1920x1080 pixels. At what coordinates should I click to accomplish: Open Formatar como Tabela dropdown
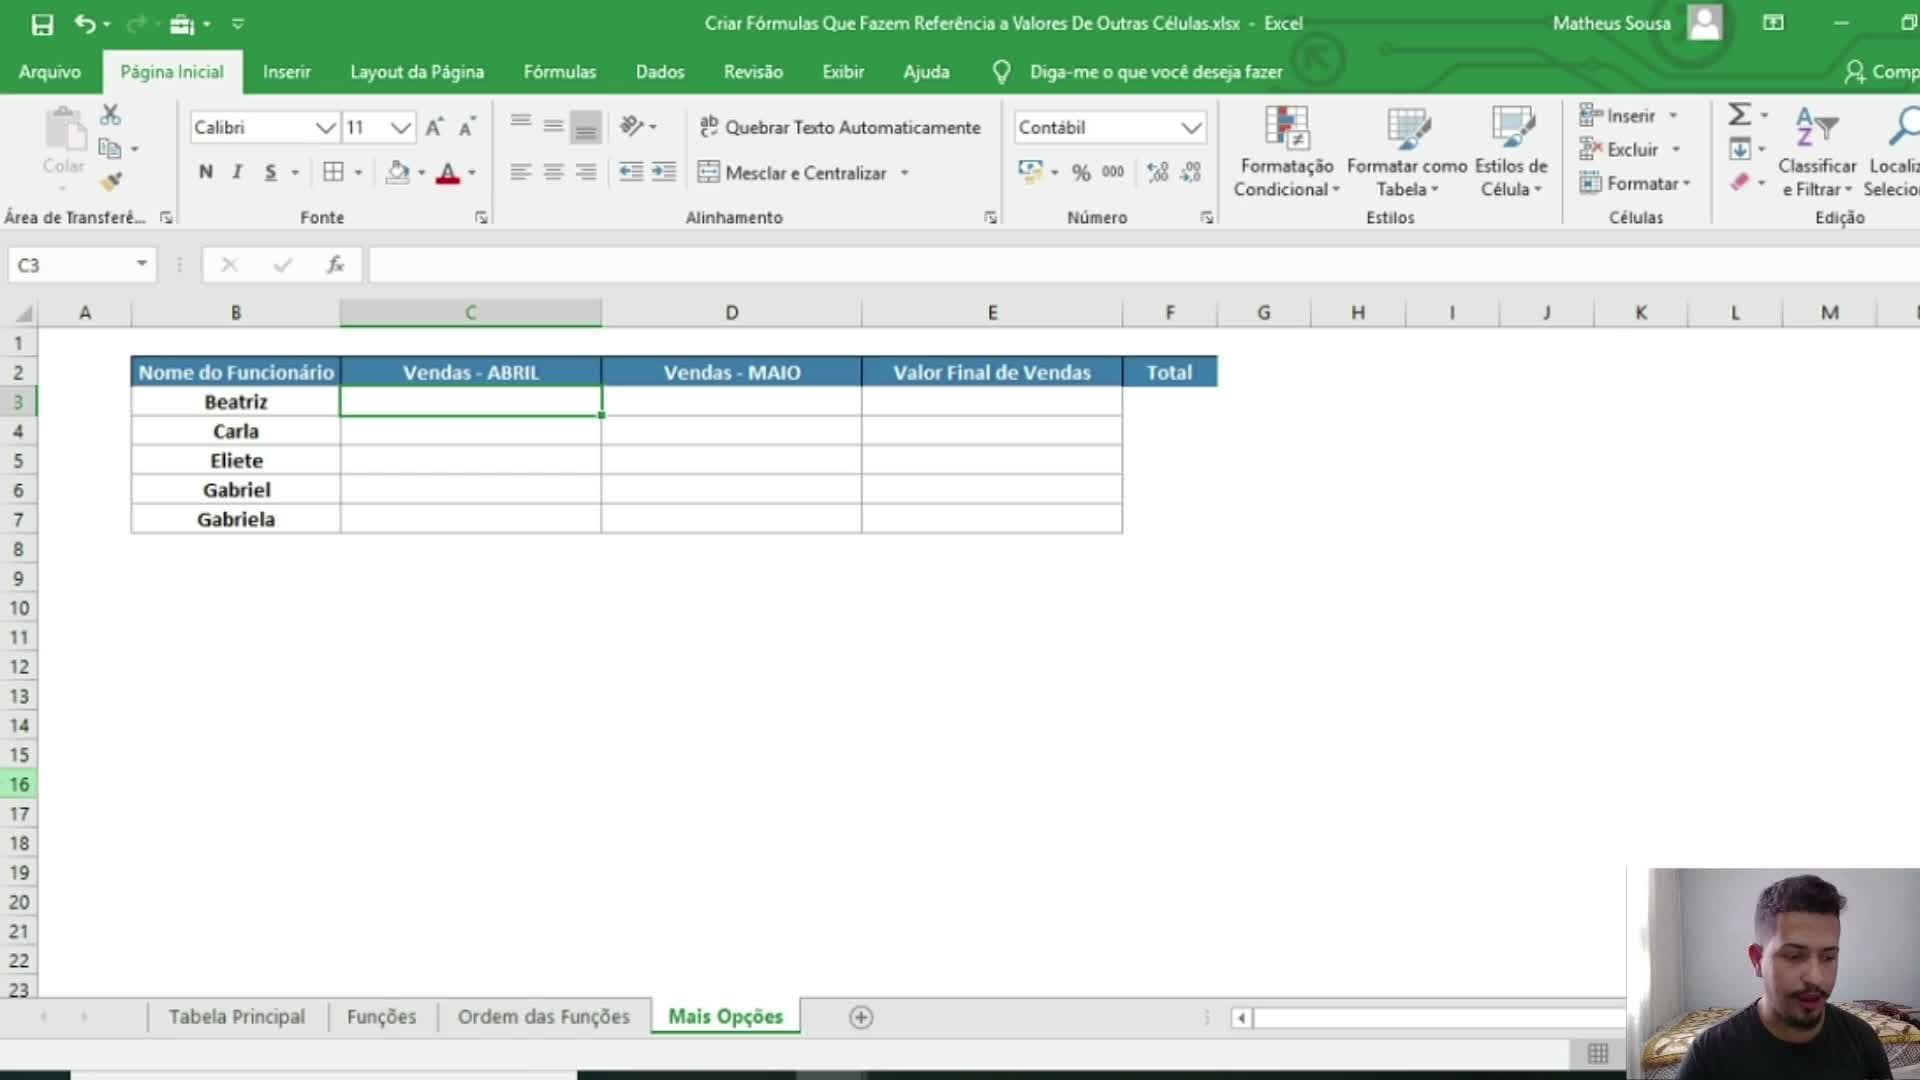click(1407, 151)
